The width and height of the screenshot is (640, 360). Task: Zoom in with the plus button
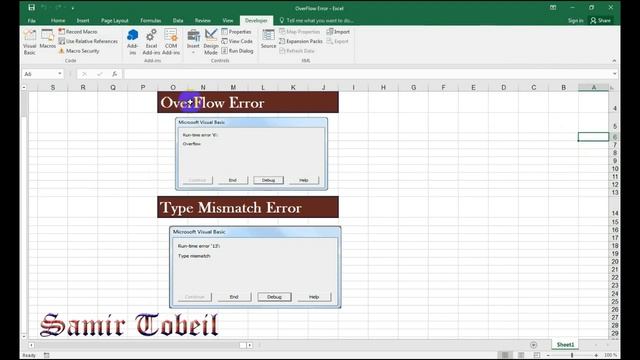pyautogui.click(x=596, y=355)
